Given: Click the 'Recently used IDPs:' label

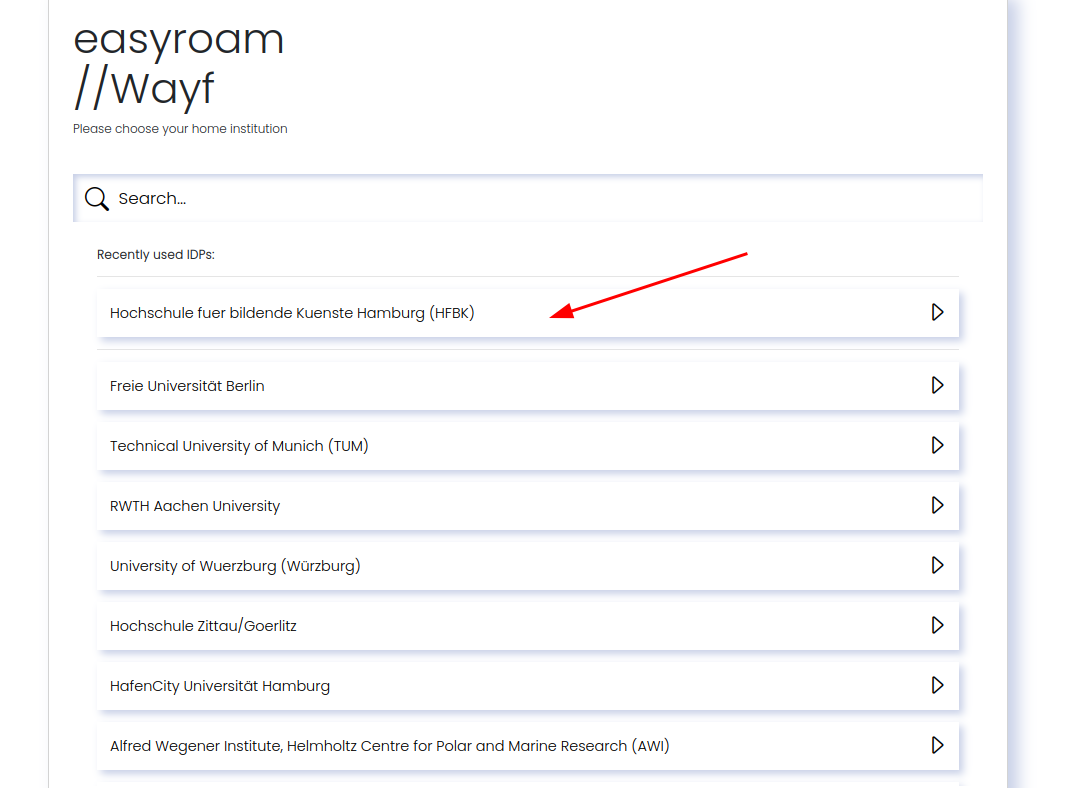Looking at the screenshot, I should point(156,254).
